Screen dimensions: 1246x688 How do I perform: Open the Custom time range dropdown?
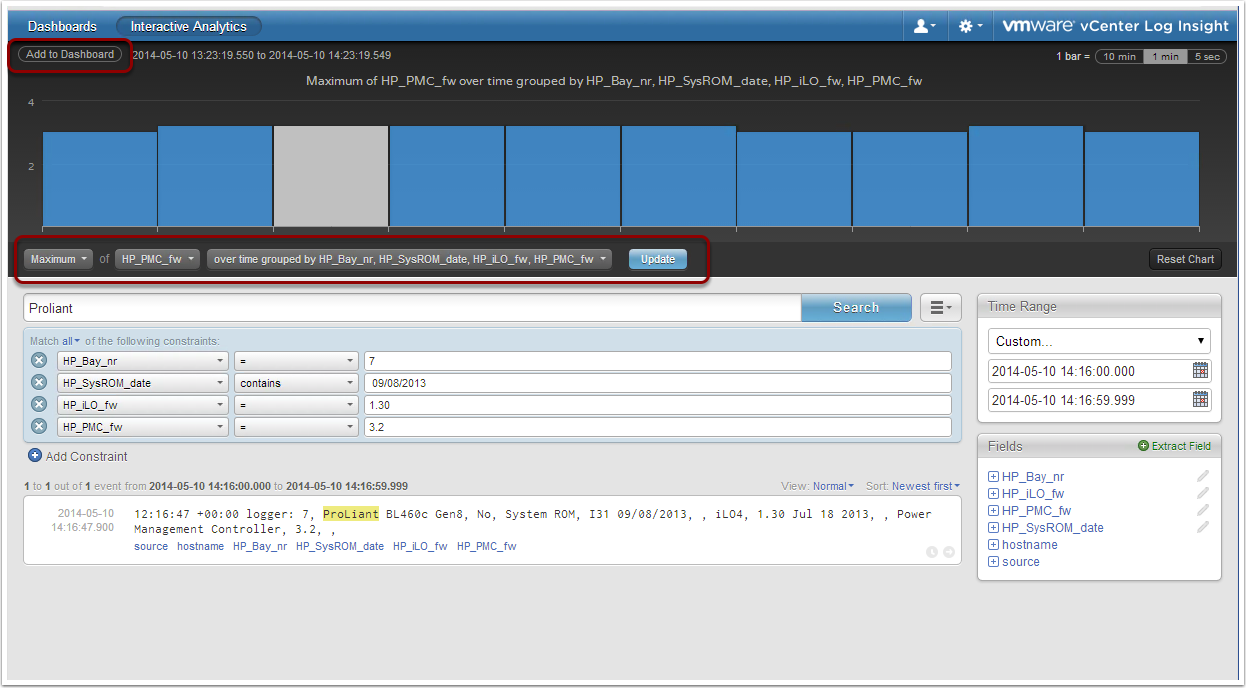1099,341
